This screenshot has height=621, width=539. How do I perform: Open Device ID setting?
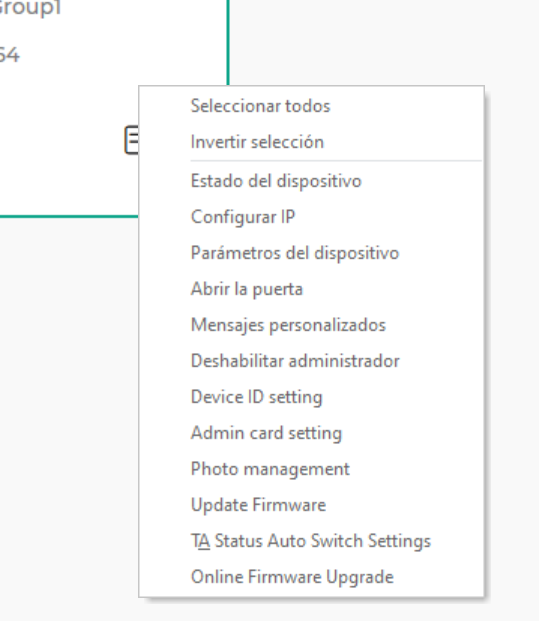click(x=311, y=397)
